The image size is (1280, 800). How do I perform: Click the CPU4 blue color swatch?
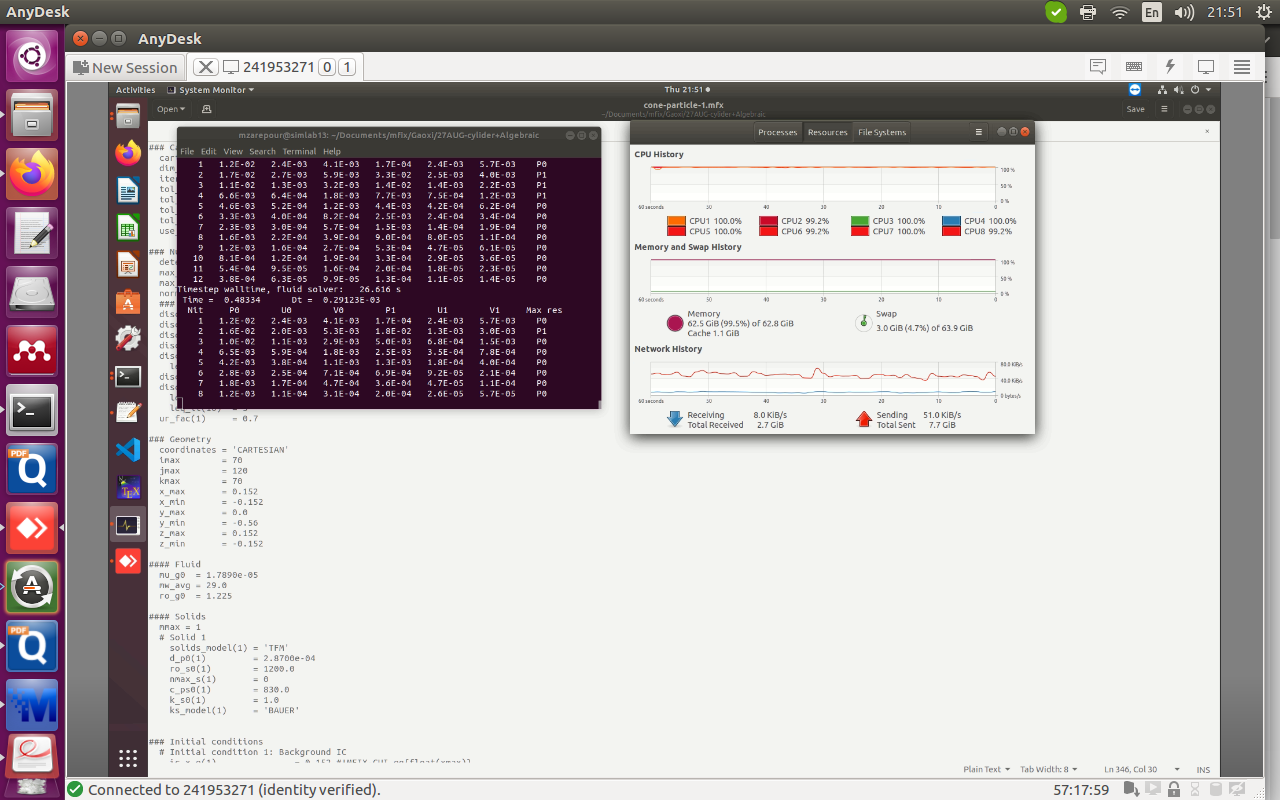[x=949, y=221]
